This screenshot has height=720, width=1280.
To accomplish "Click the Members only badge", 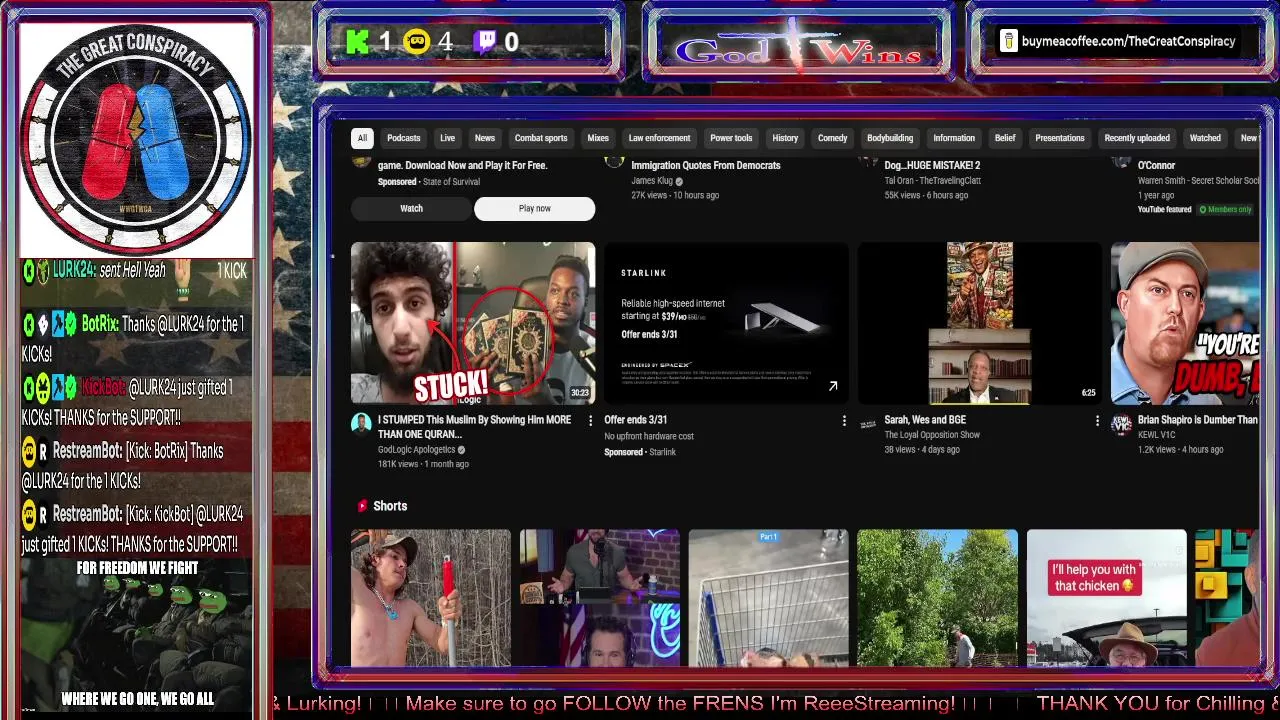I will point(1225,209).
